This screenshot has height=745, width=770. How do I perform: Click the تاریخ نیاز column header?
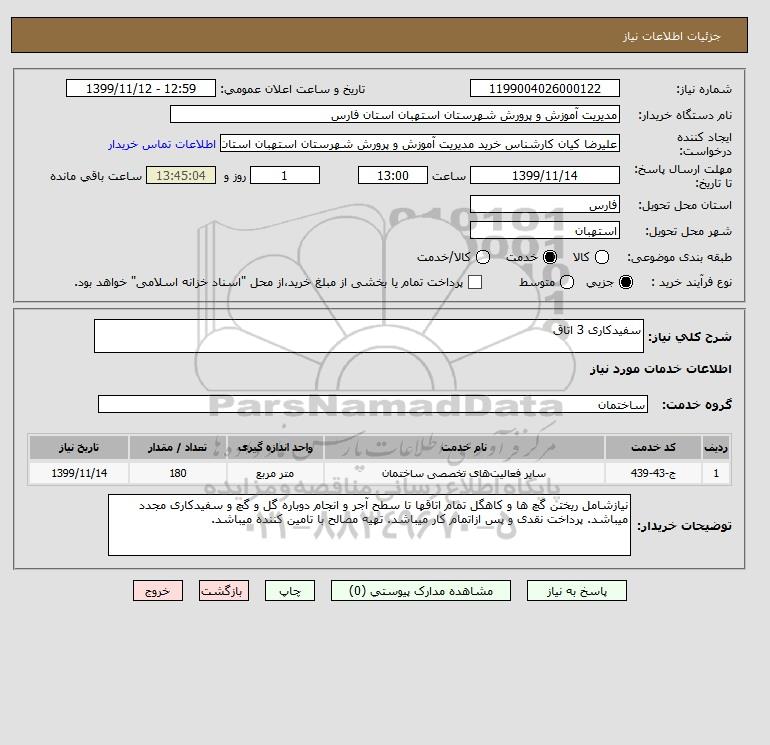click(79, 447)
